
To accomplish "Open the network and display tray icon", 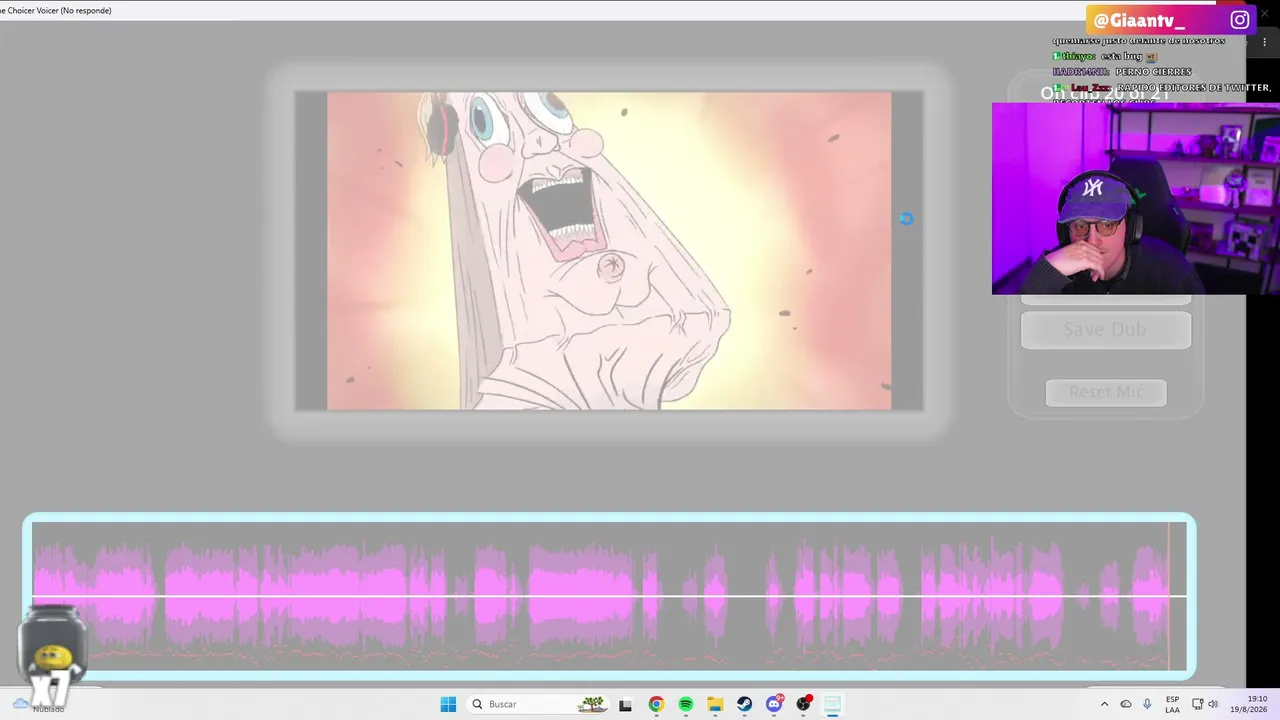I will click(x=1198, y=704).
